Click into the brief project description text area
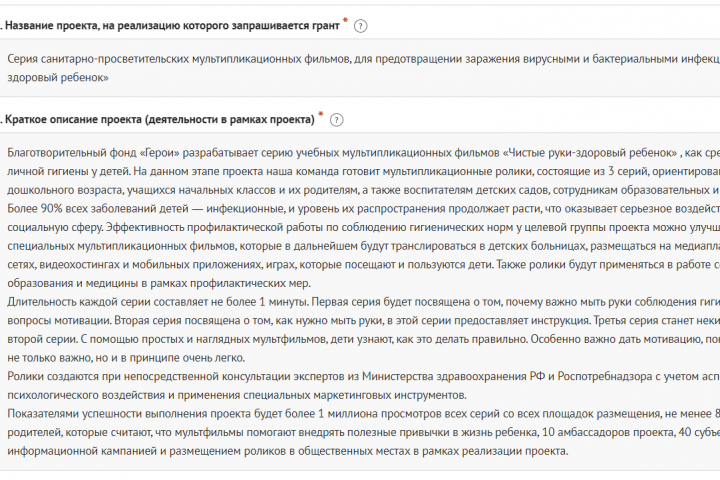The image size is (720, 480). tap(360, 302)
